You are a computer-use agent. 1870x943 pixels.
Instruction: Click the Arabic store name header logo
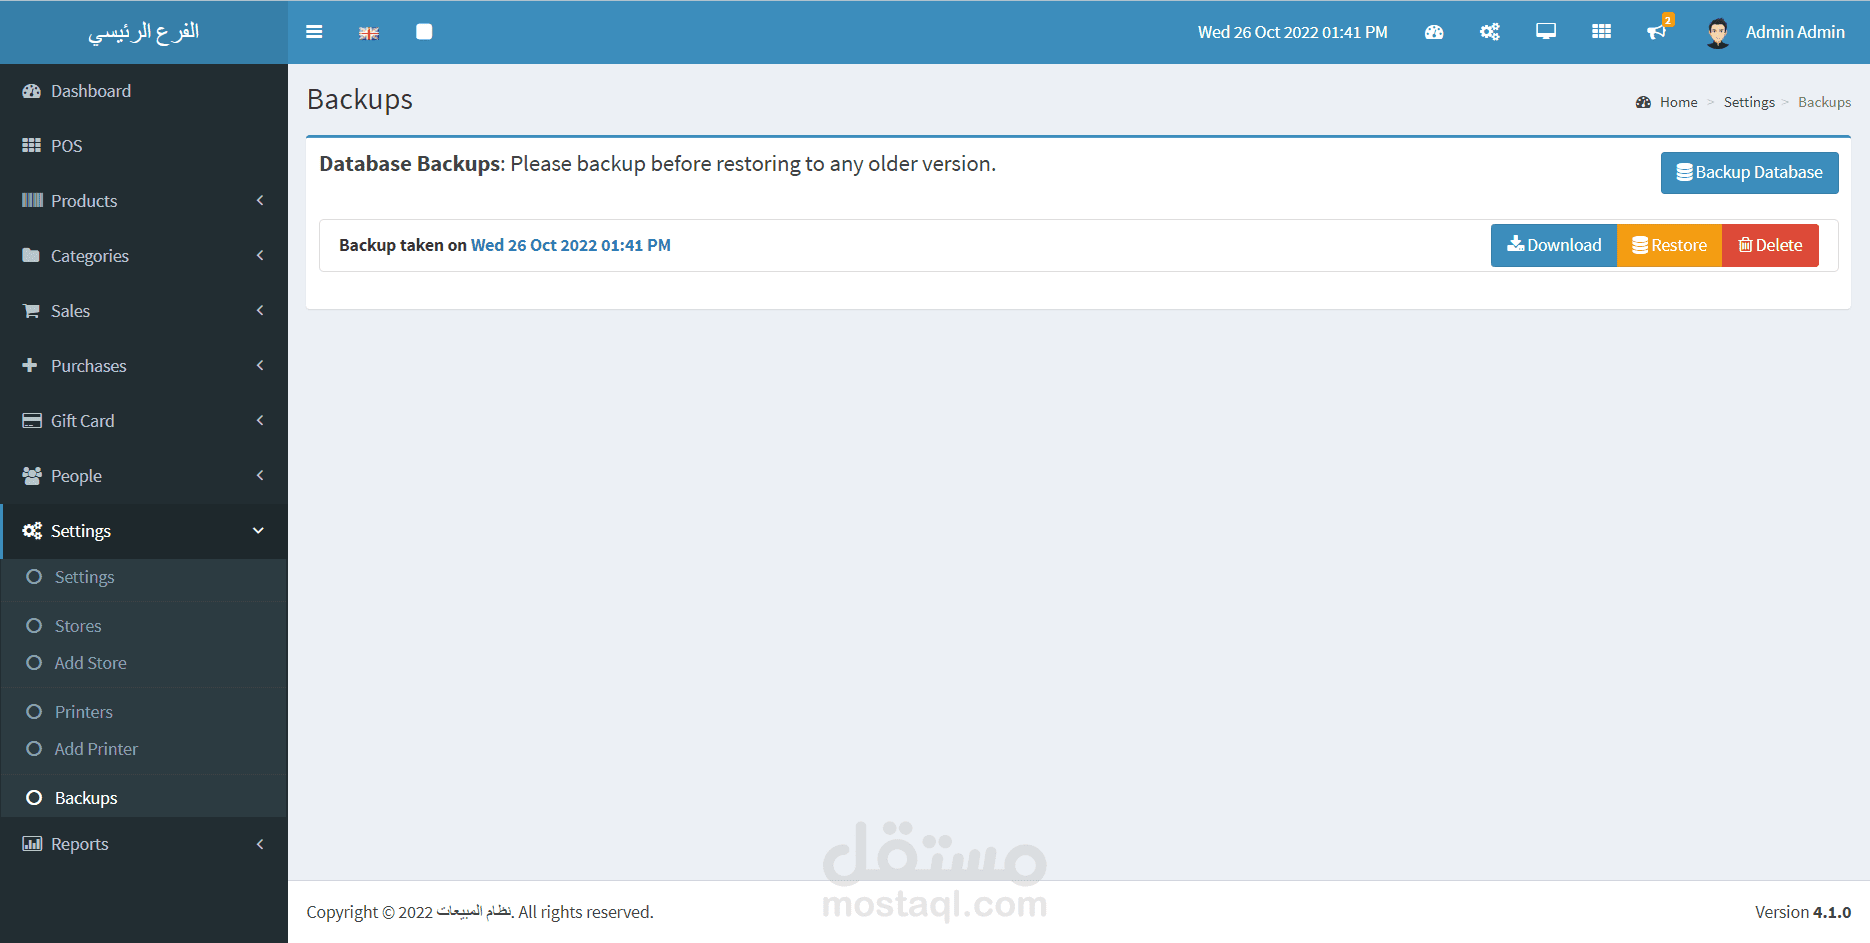coord(144,32)
